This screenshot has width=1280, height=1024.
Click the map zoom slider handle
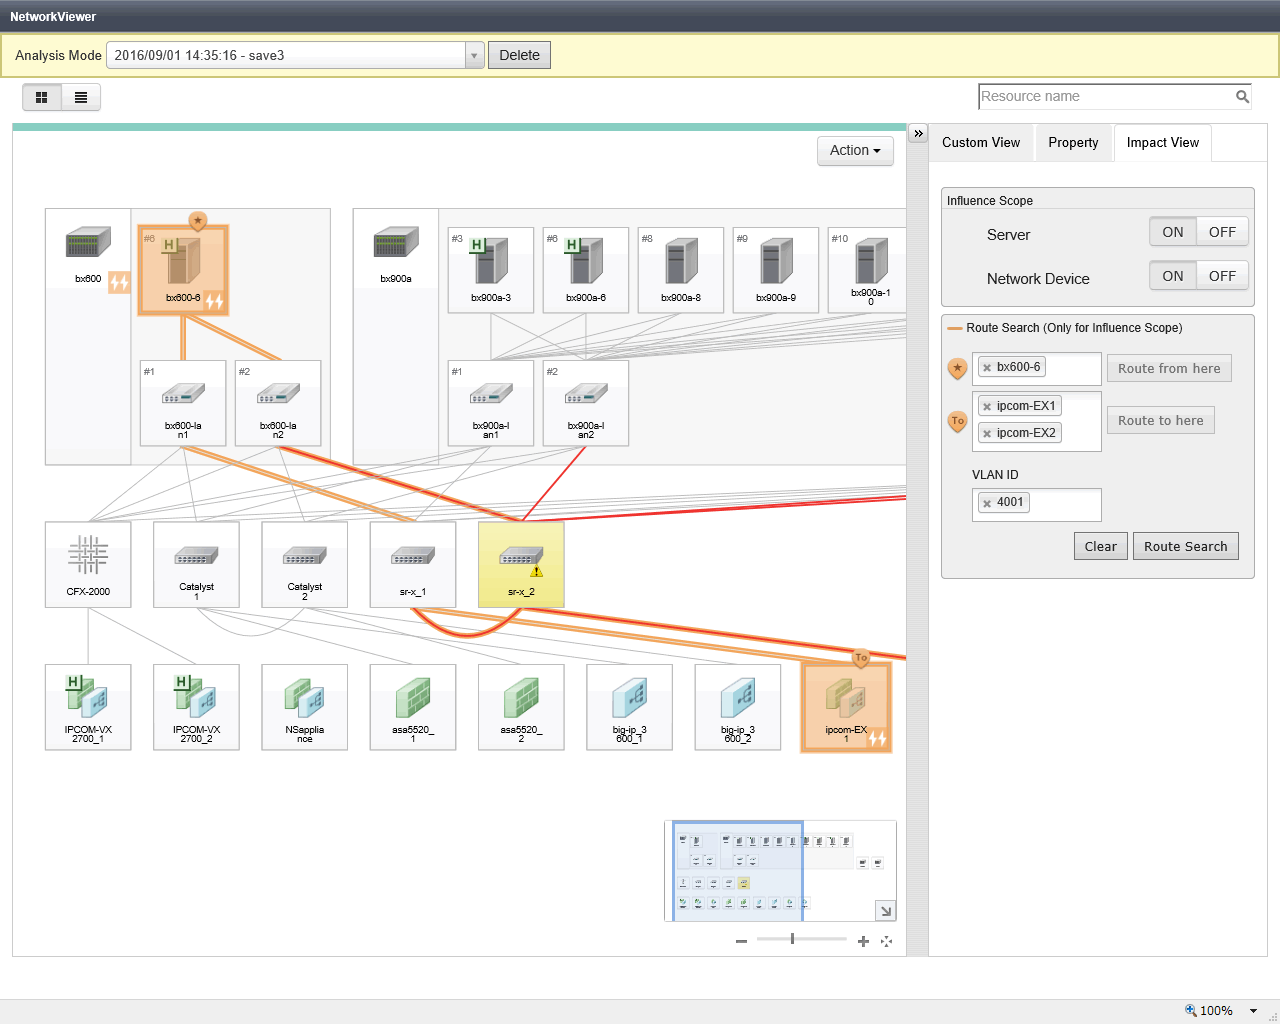tap(792, 939)
